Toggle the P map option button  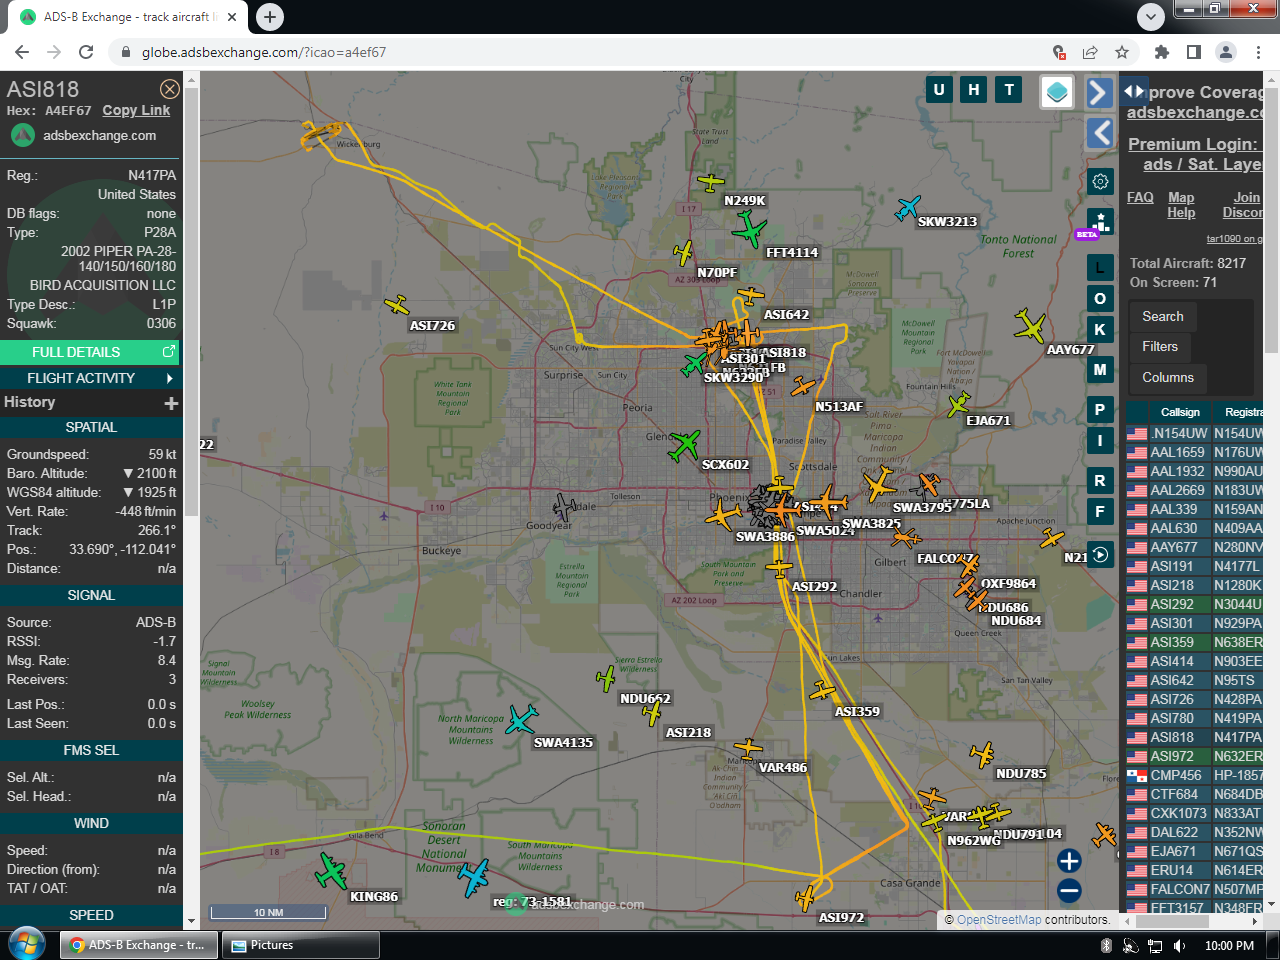tap(1100, 409)
